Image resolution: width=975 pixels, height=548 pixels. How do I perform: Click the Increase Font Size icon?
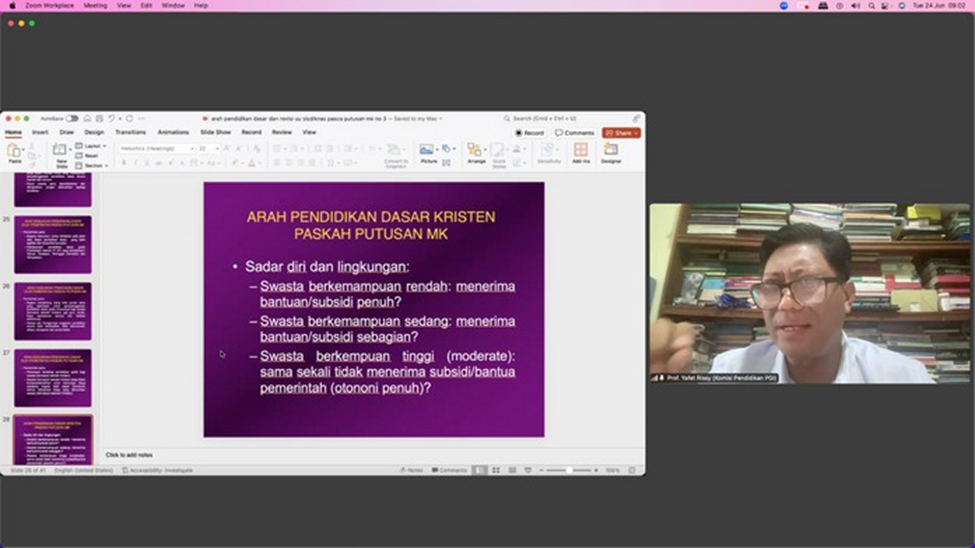coord(226,149)
